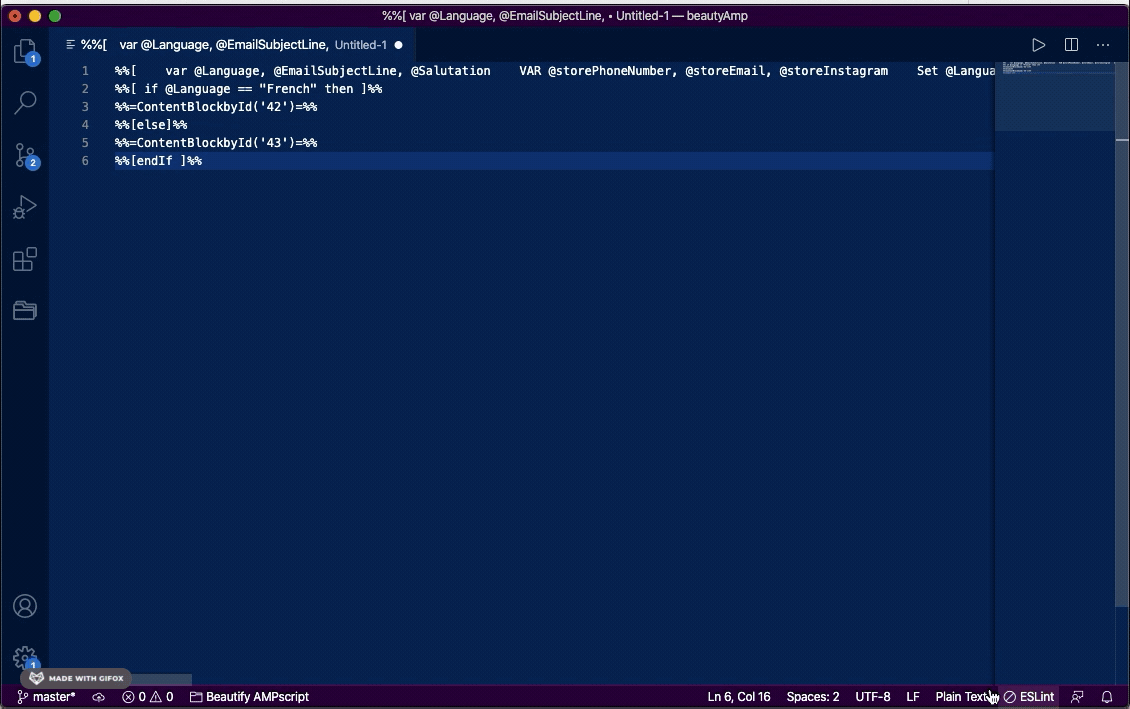Open notifications bell
The width and height of the screenshot is (1130, 709).
pyautogui.click(x=1106, y=697)
